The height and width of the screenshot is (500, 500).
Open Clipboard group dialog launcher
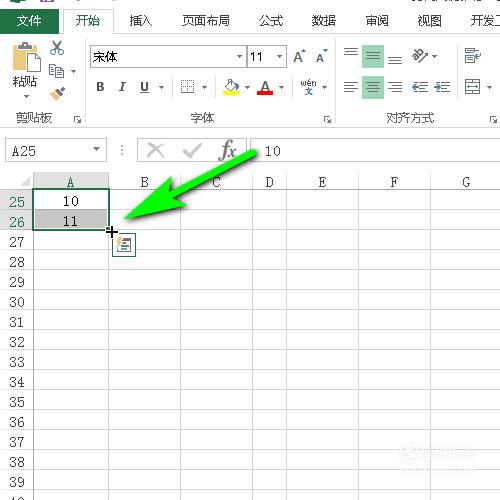77,119
